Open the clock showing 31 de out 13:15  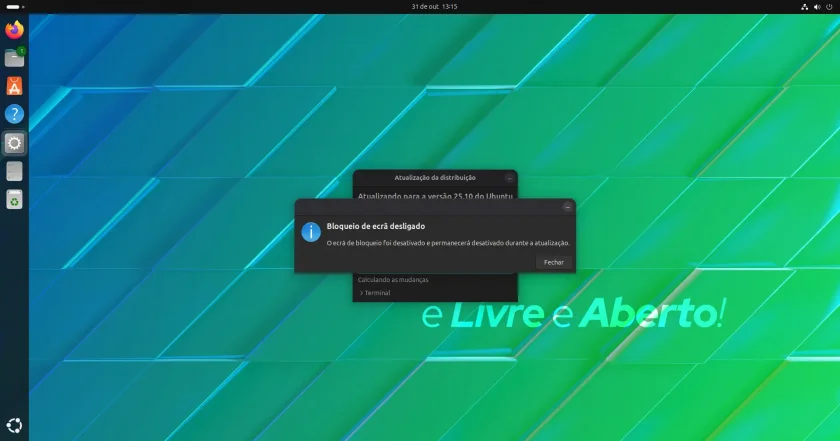click(434, 7)
